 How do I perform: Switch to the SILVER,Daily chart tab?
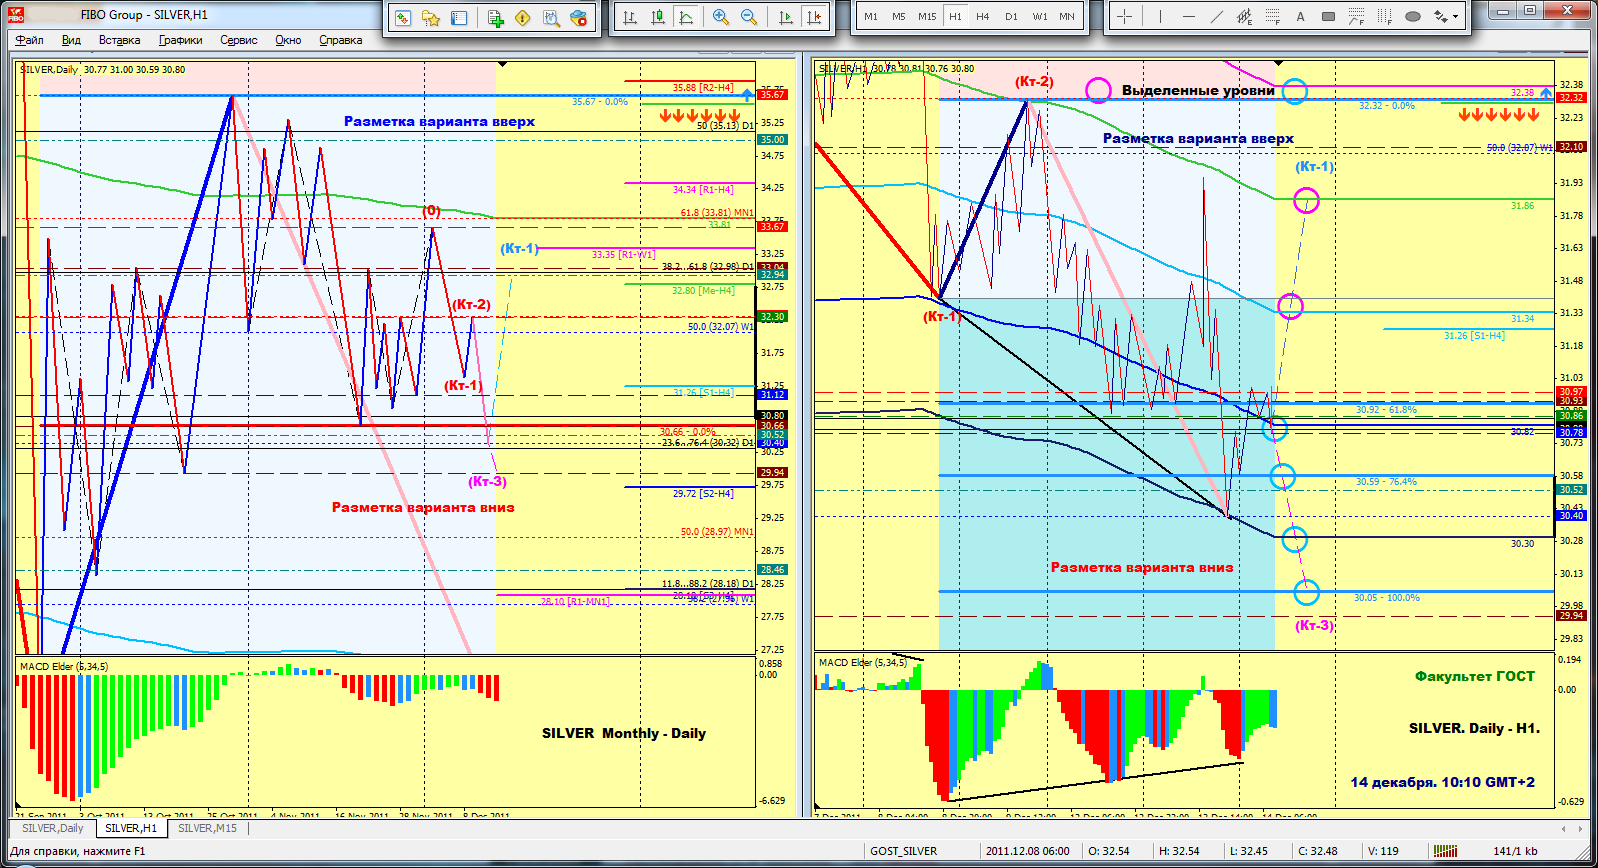(53, 828)
